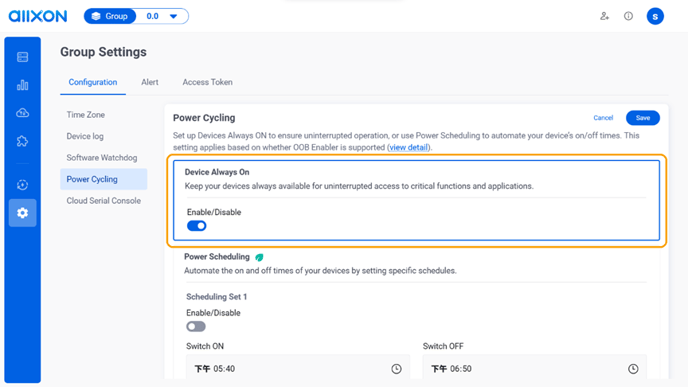Open the device list sidebar icon

tap(22, 57)
